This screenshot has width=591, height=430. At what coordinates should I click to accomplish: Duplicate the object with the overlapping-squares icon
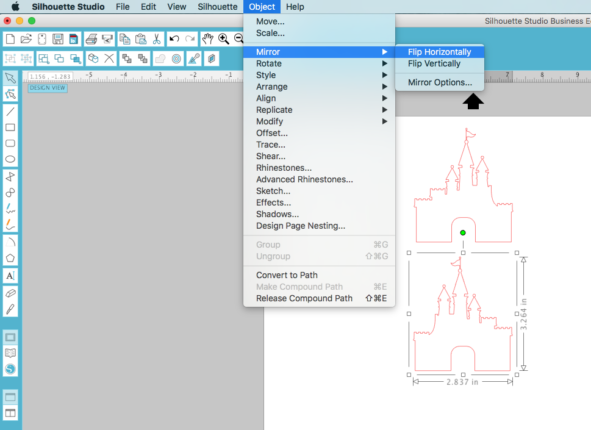[x=93, y=58]
